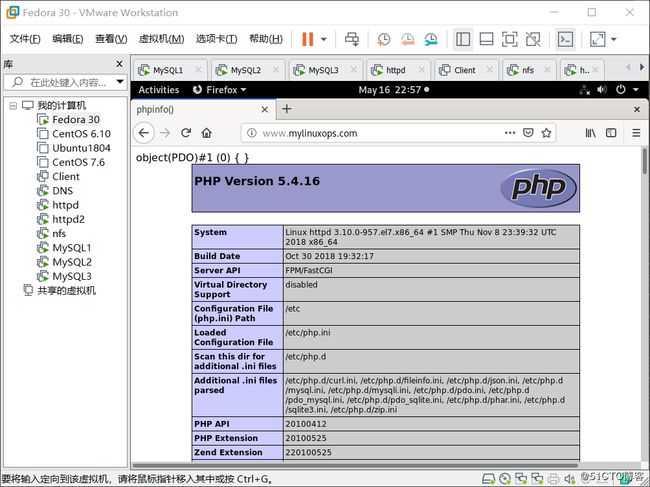Open the snapshot manager
This screenshot has height=487, width=650.
point(431,39)
